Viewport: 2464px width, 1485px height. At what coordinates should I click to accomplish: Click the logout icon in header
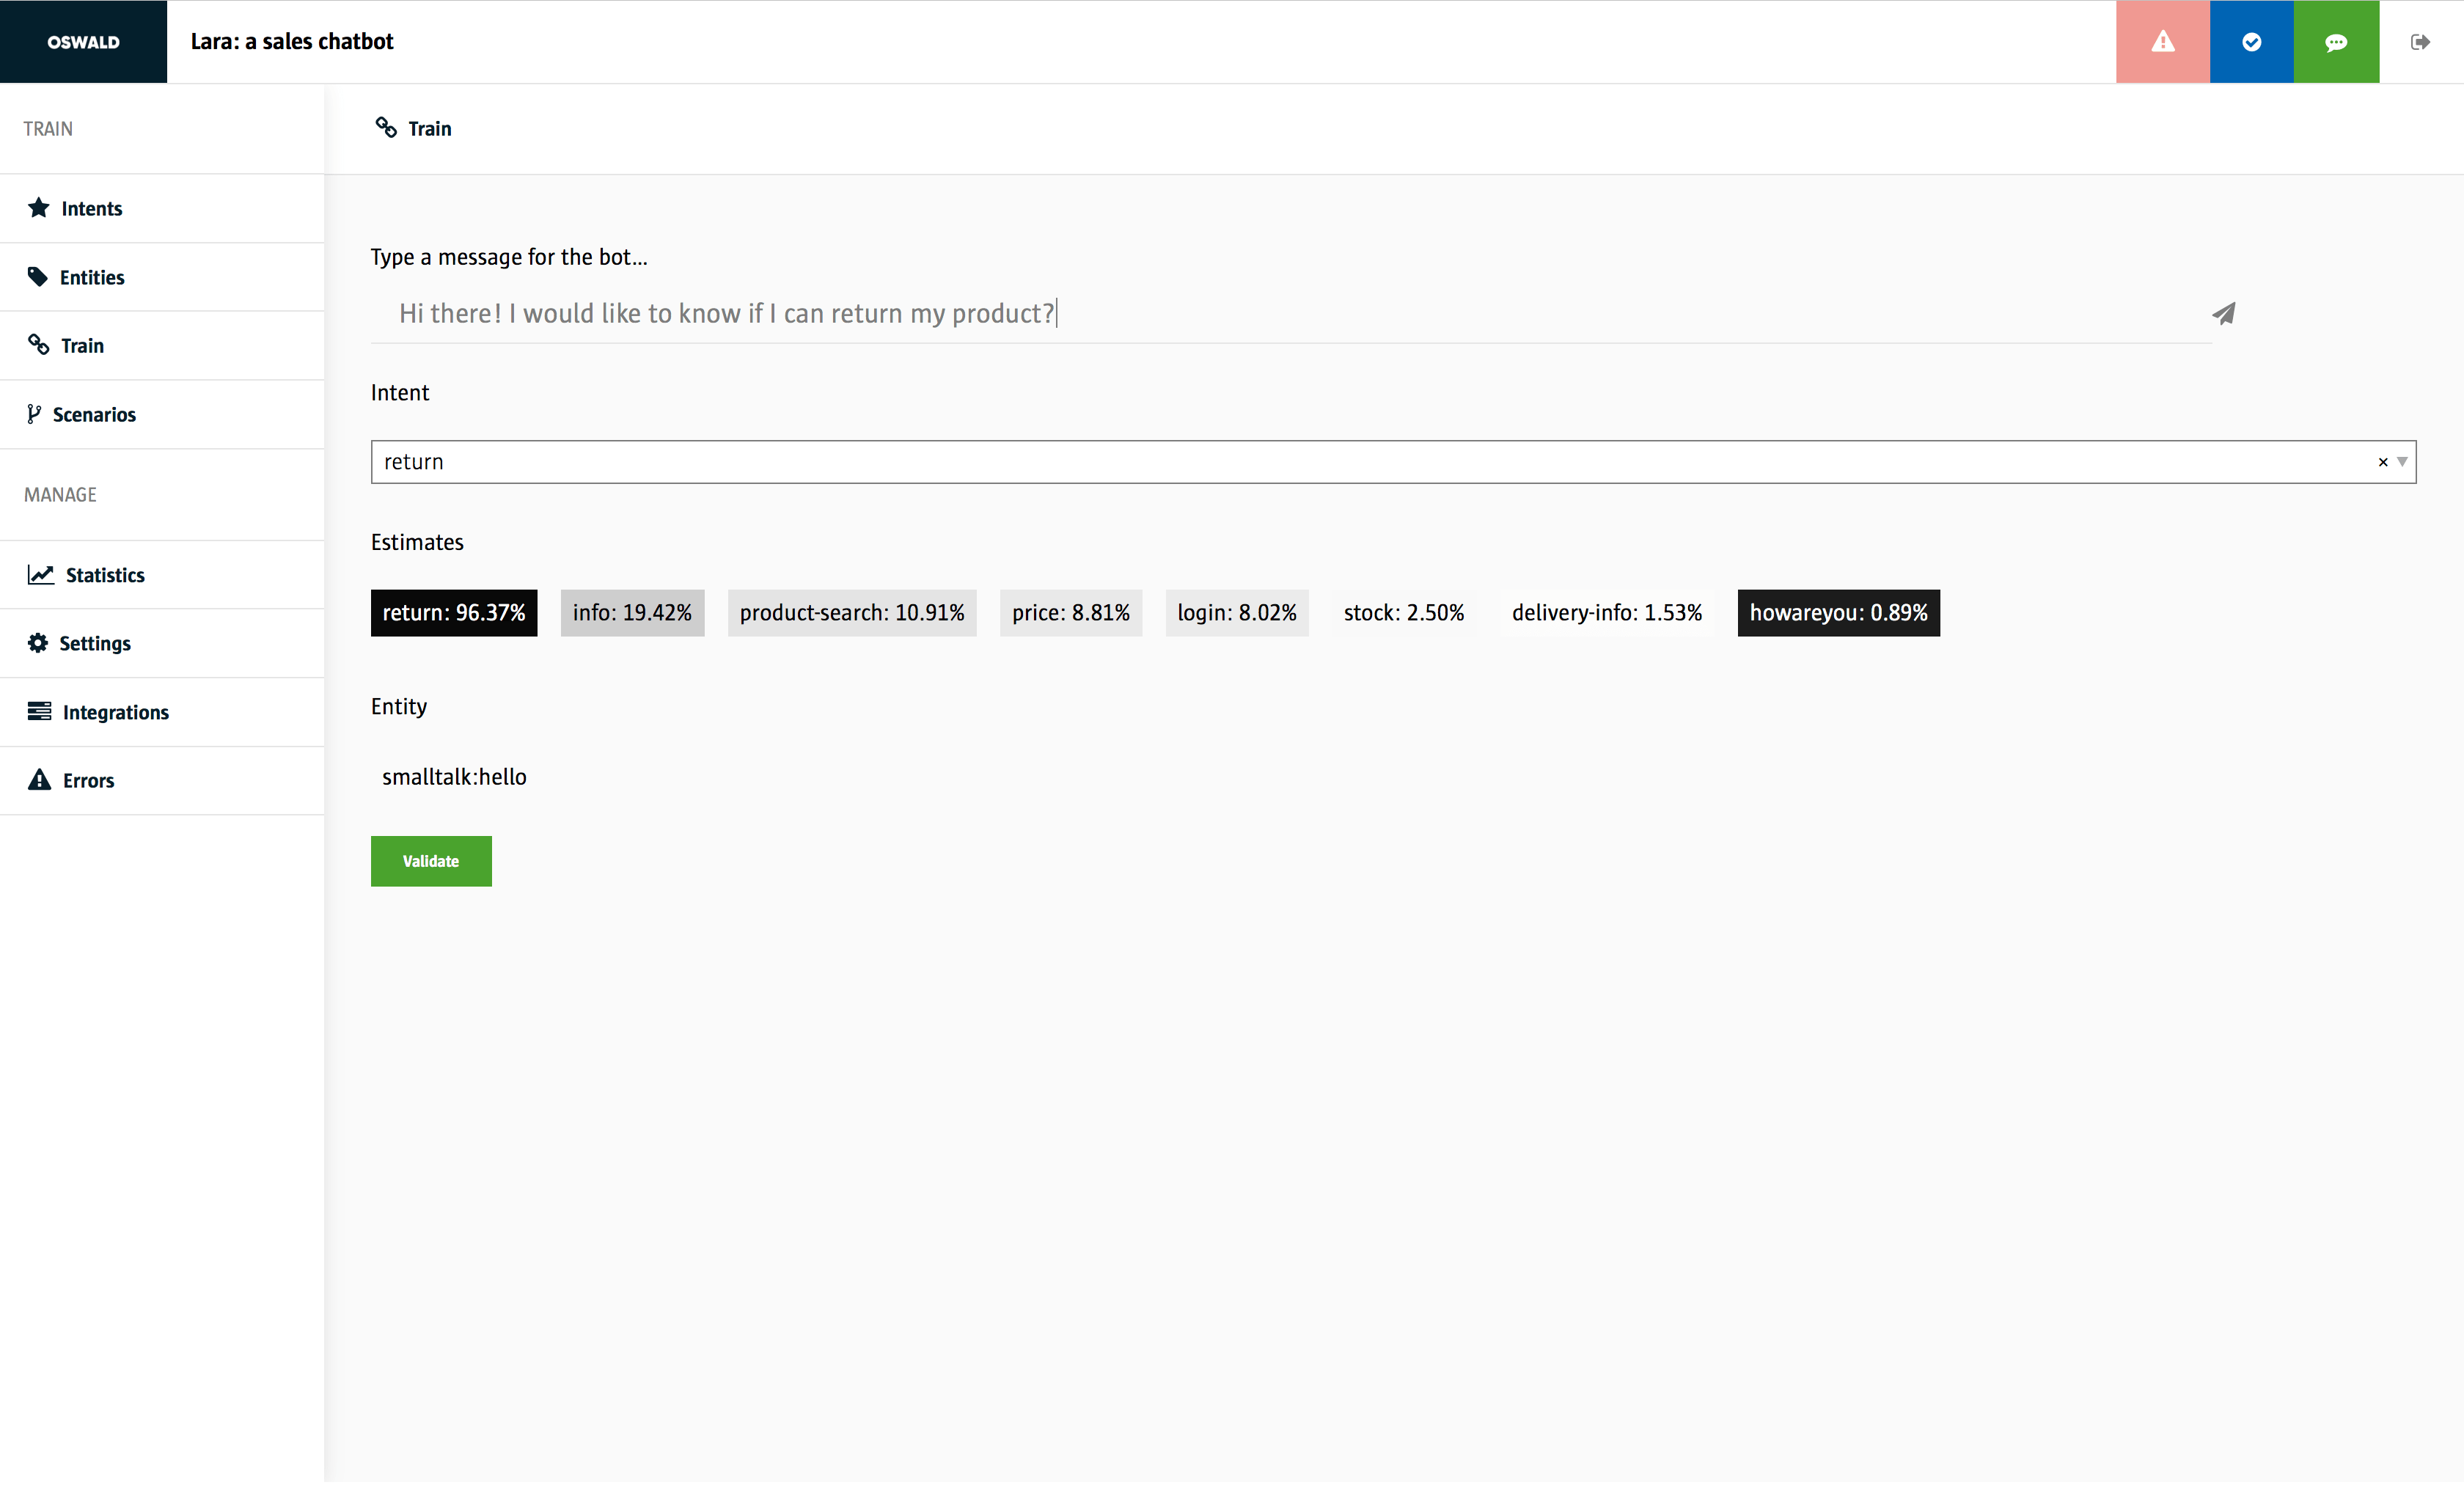[x=2419, y=42]
